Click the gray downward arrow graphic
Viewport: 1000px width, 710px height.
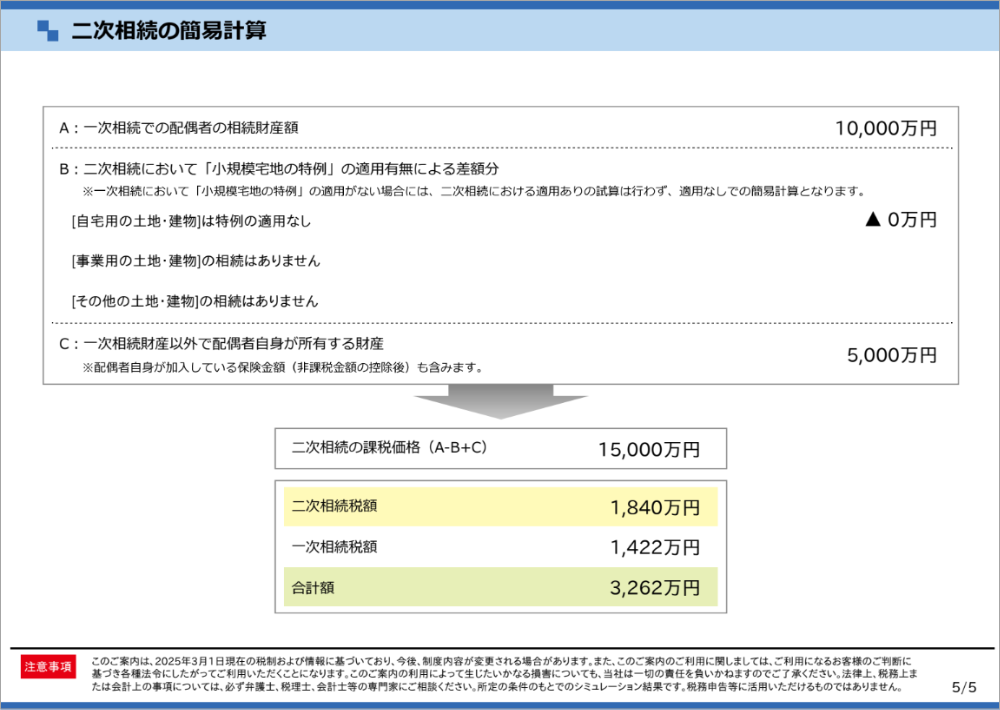coord(500,402)
